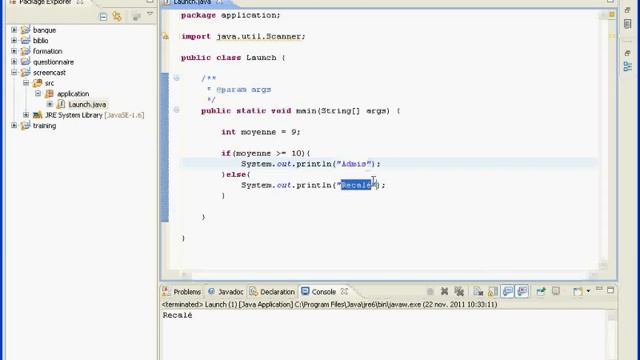Minimize the Console view panel
This screenshot has height=360, width=640.
tap(599, 289)
